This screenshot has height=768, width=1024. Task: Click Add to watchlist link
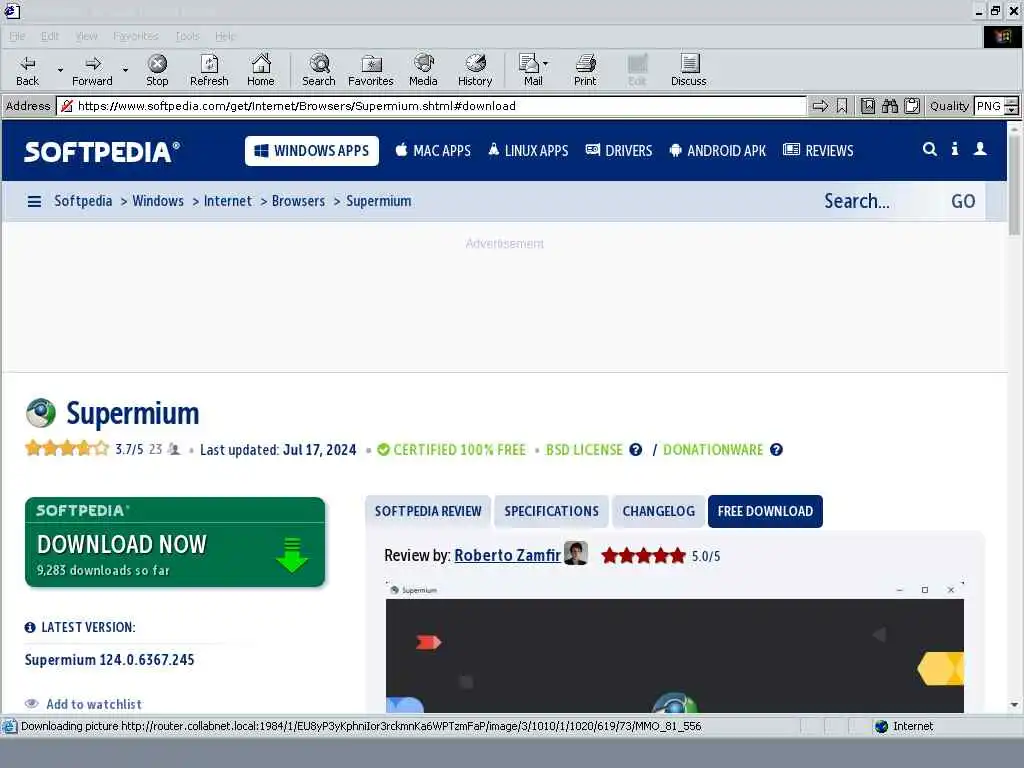click(93, 704)
